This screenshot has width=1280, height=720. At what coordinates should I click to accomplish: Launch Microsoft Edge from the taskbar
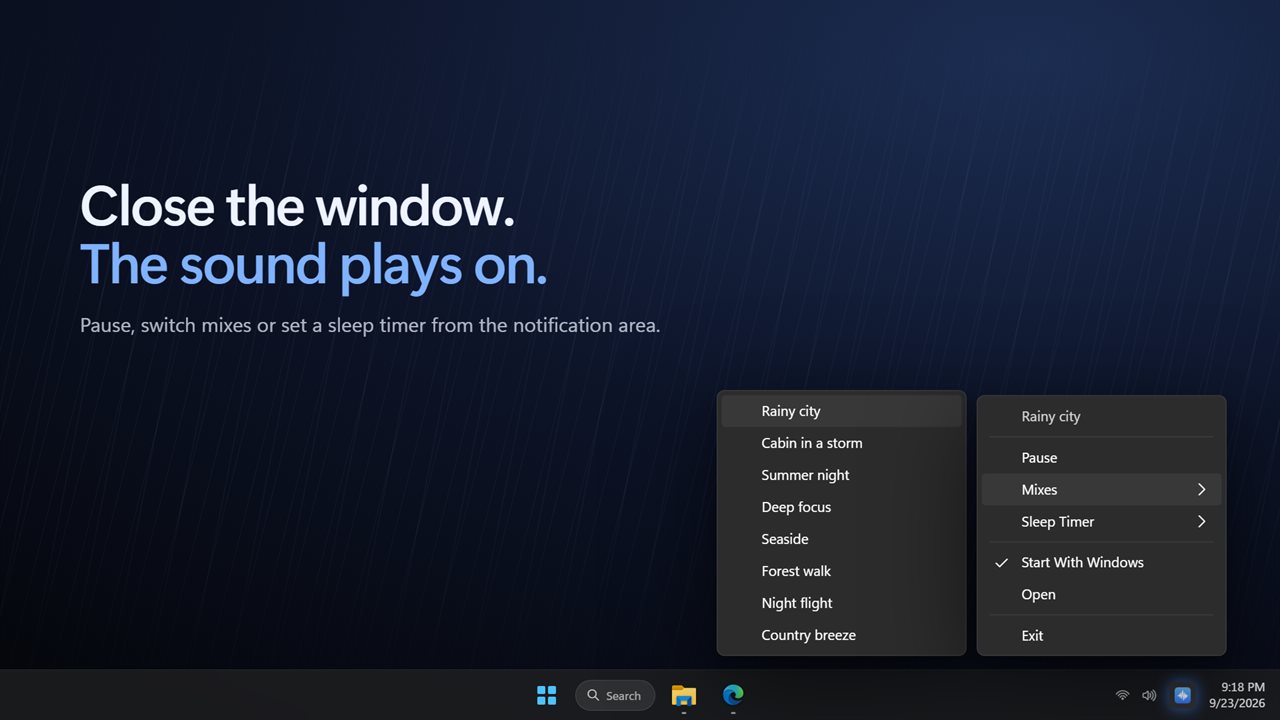point(733,695)
